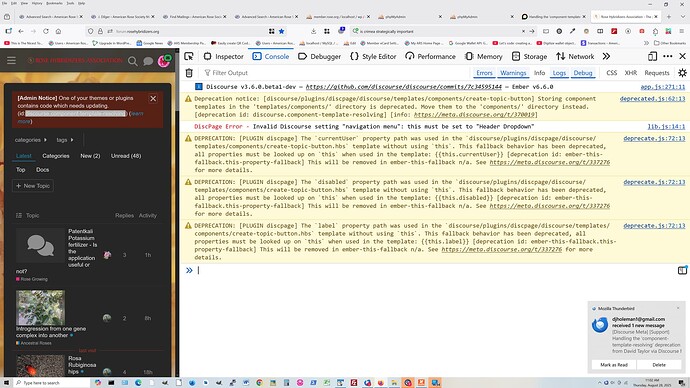Open the Memory panel
This screenshot has height=388, width=690.
coord(484,56)
